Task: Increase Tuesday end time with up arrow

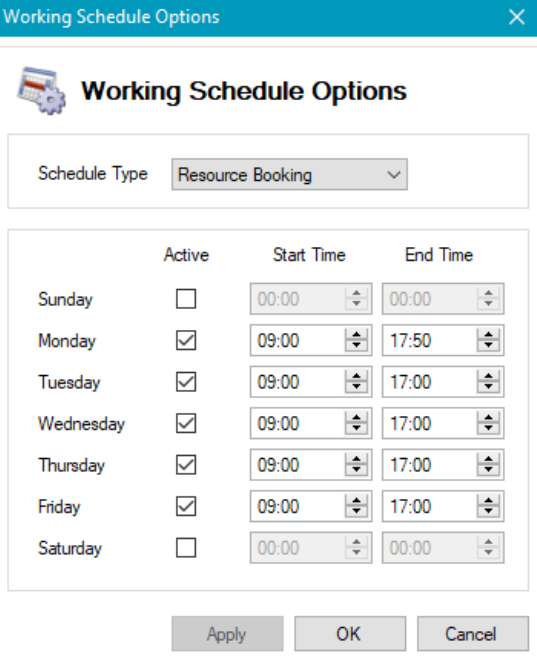Action: click(x=488, y=376)
